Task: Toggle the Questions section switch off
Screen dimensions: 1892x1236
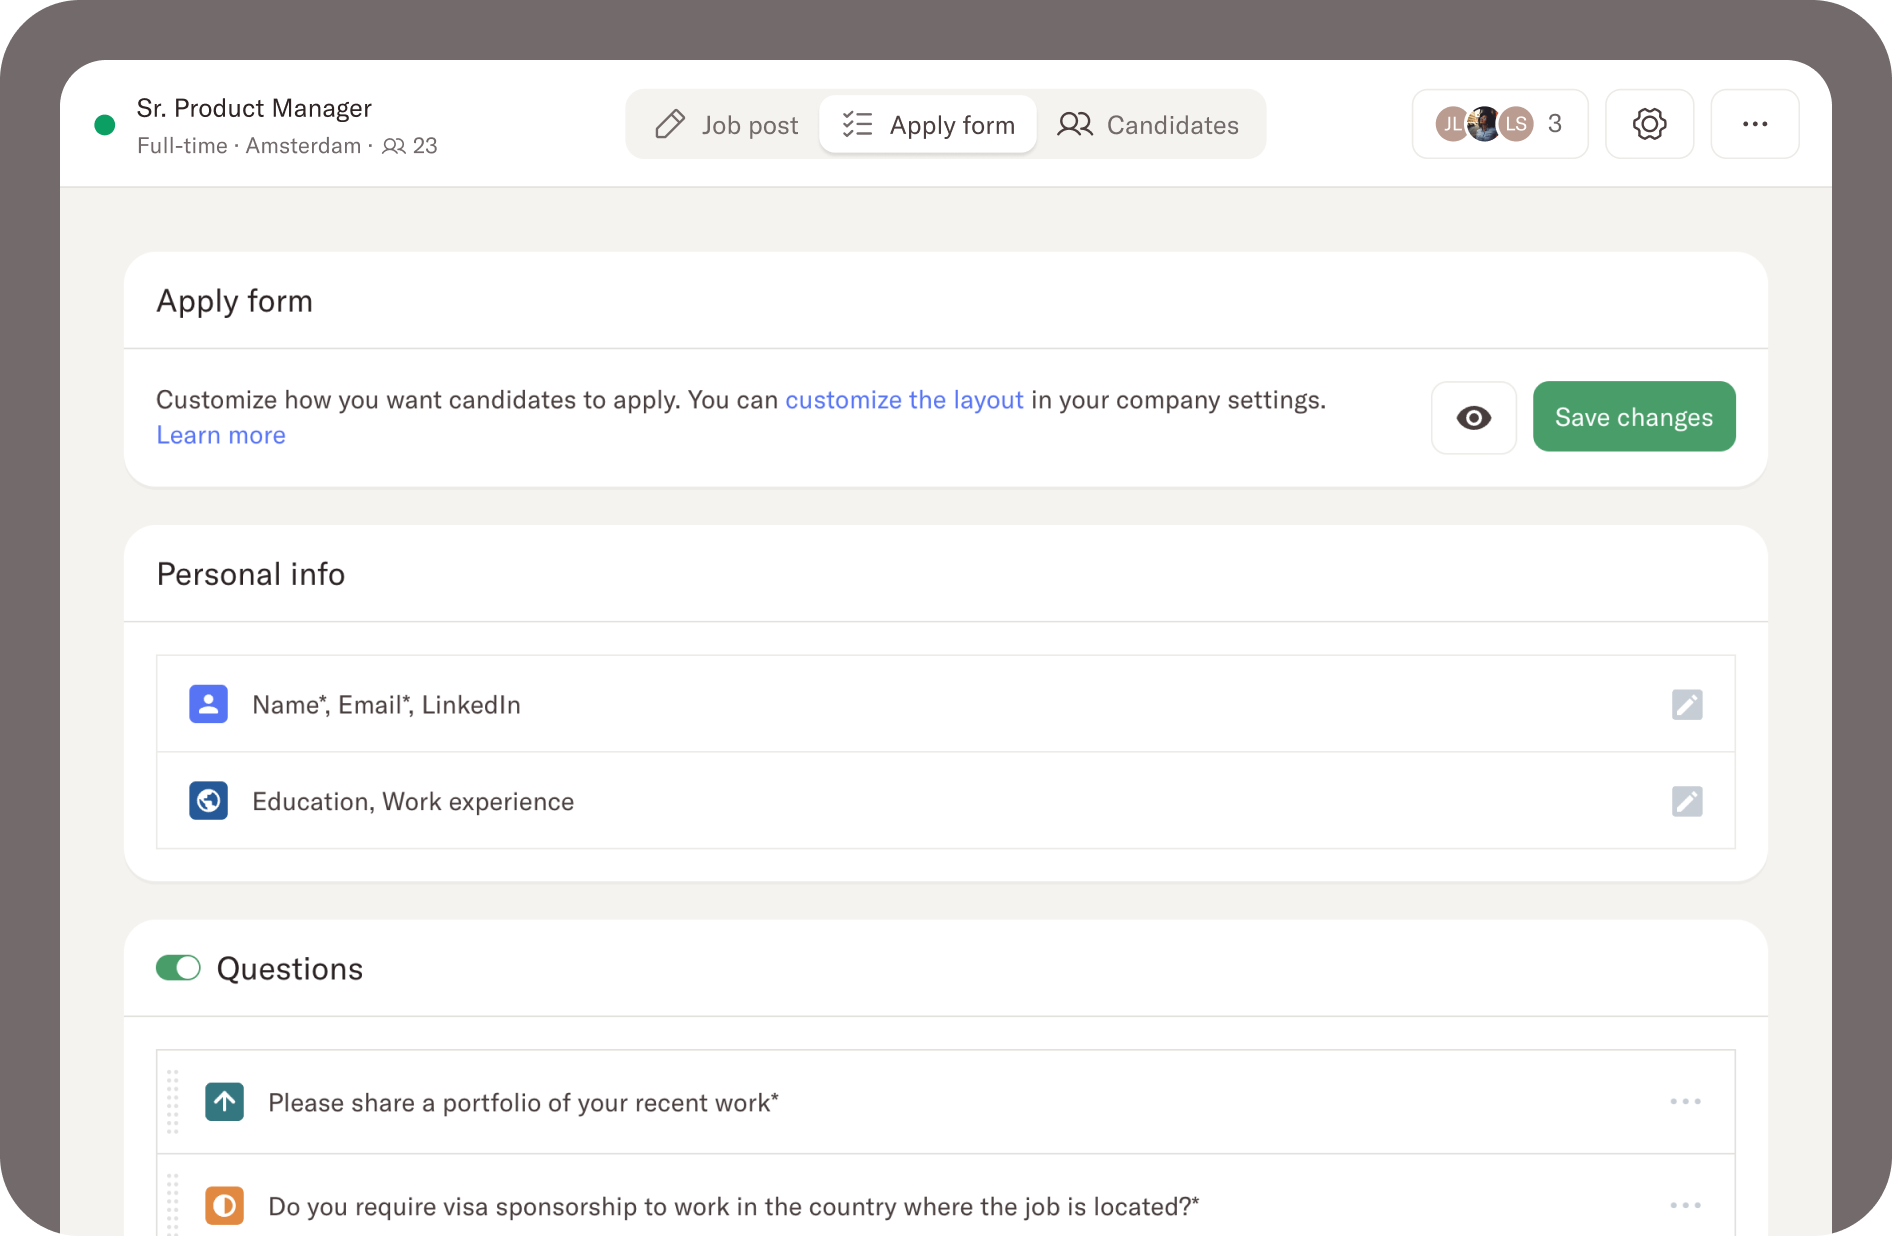Action: coord(178,968)
